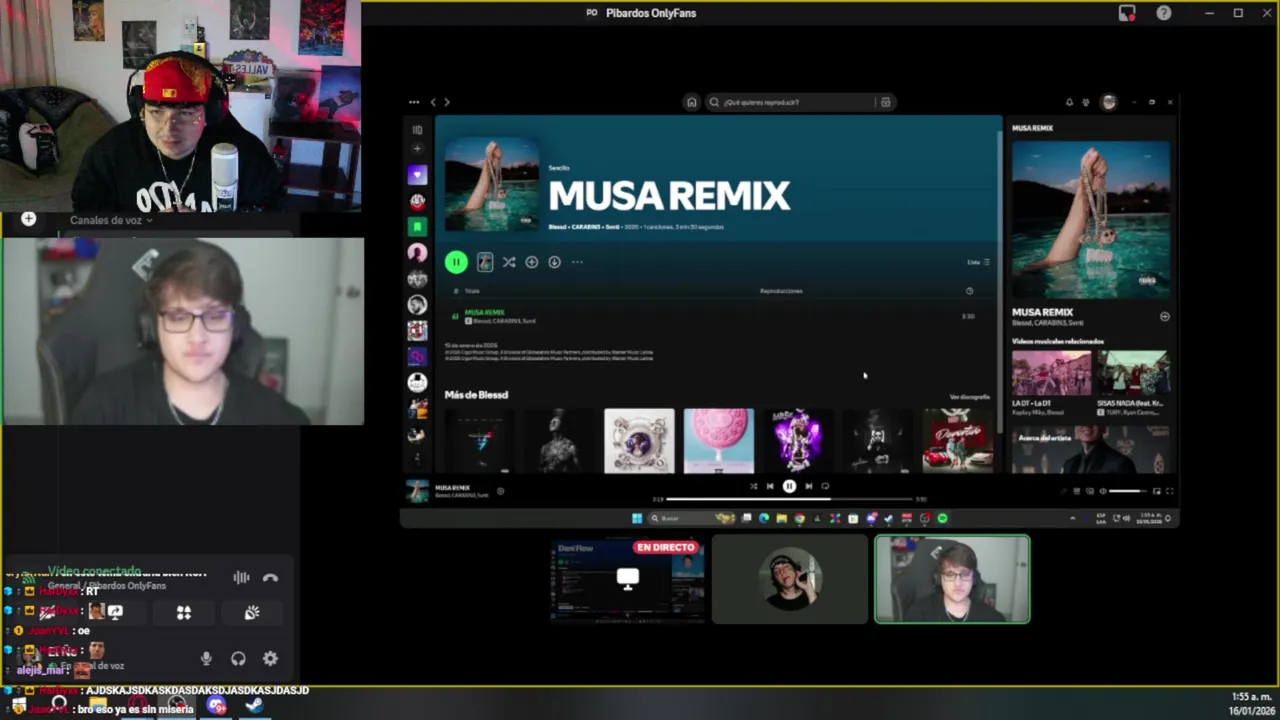Open the queue icon in player bar

pyautogui.click(x=1077, y=491)
